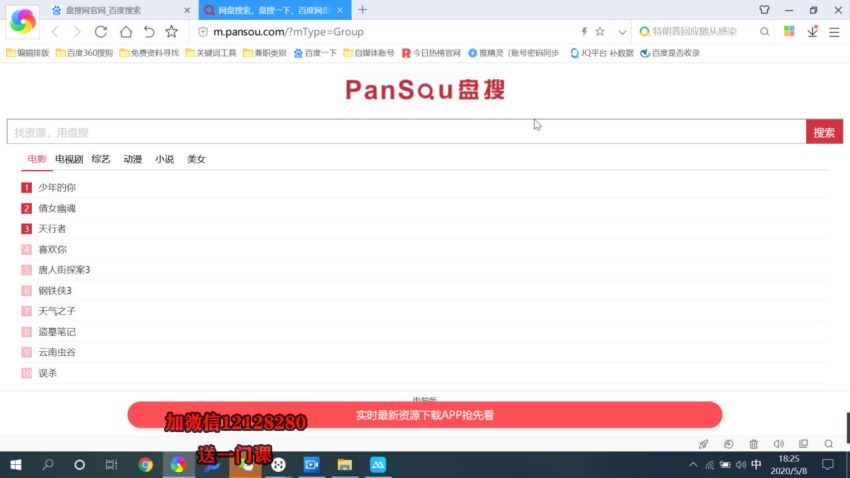850x478 pixels.
Task: Open the browser downloads icon
Action: tap(812, 31)
